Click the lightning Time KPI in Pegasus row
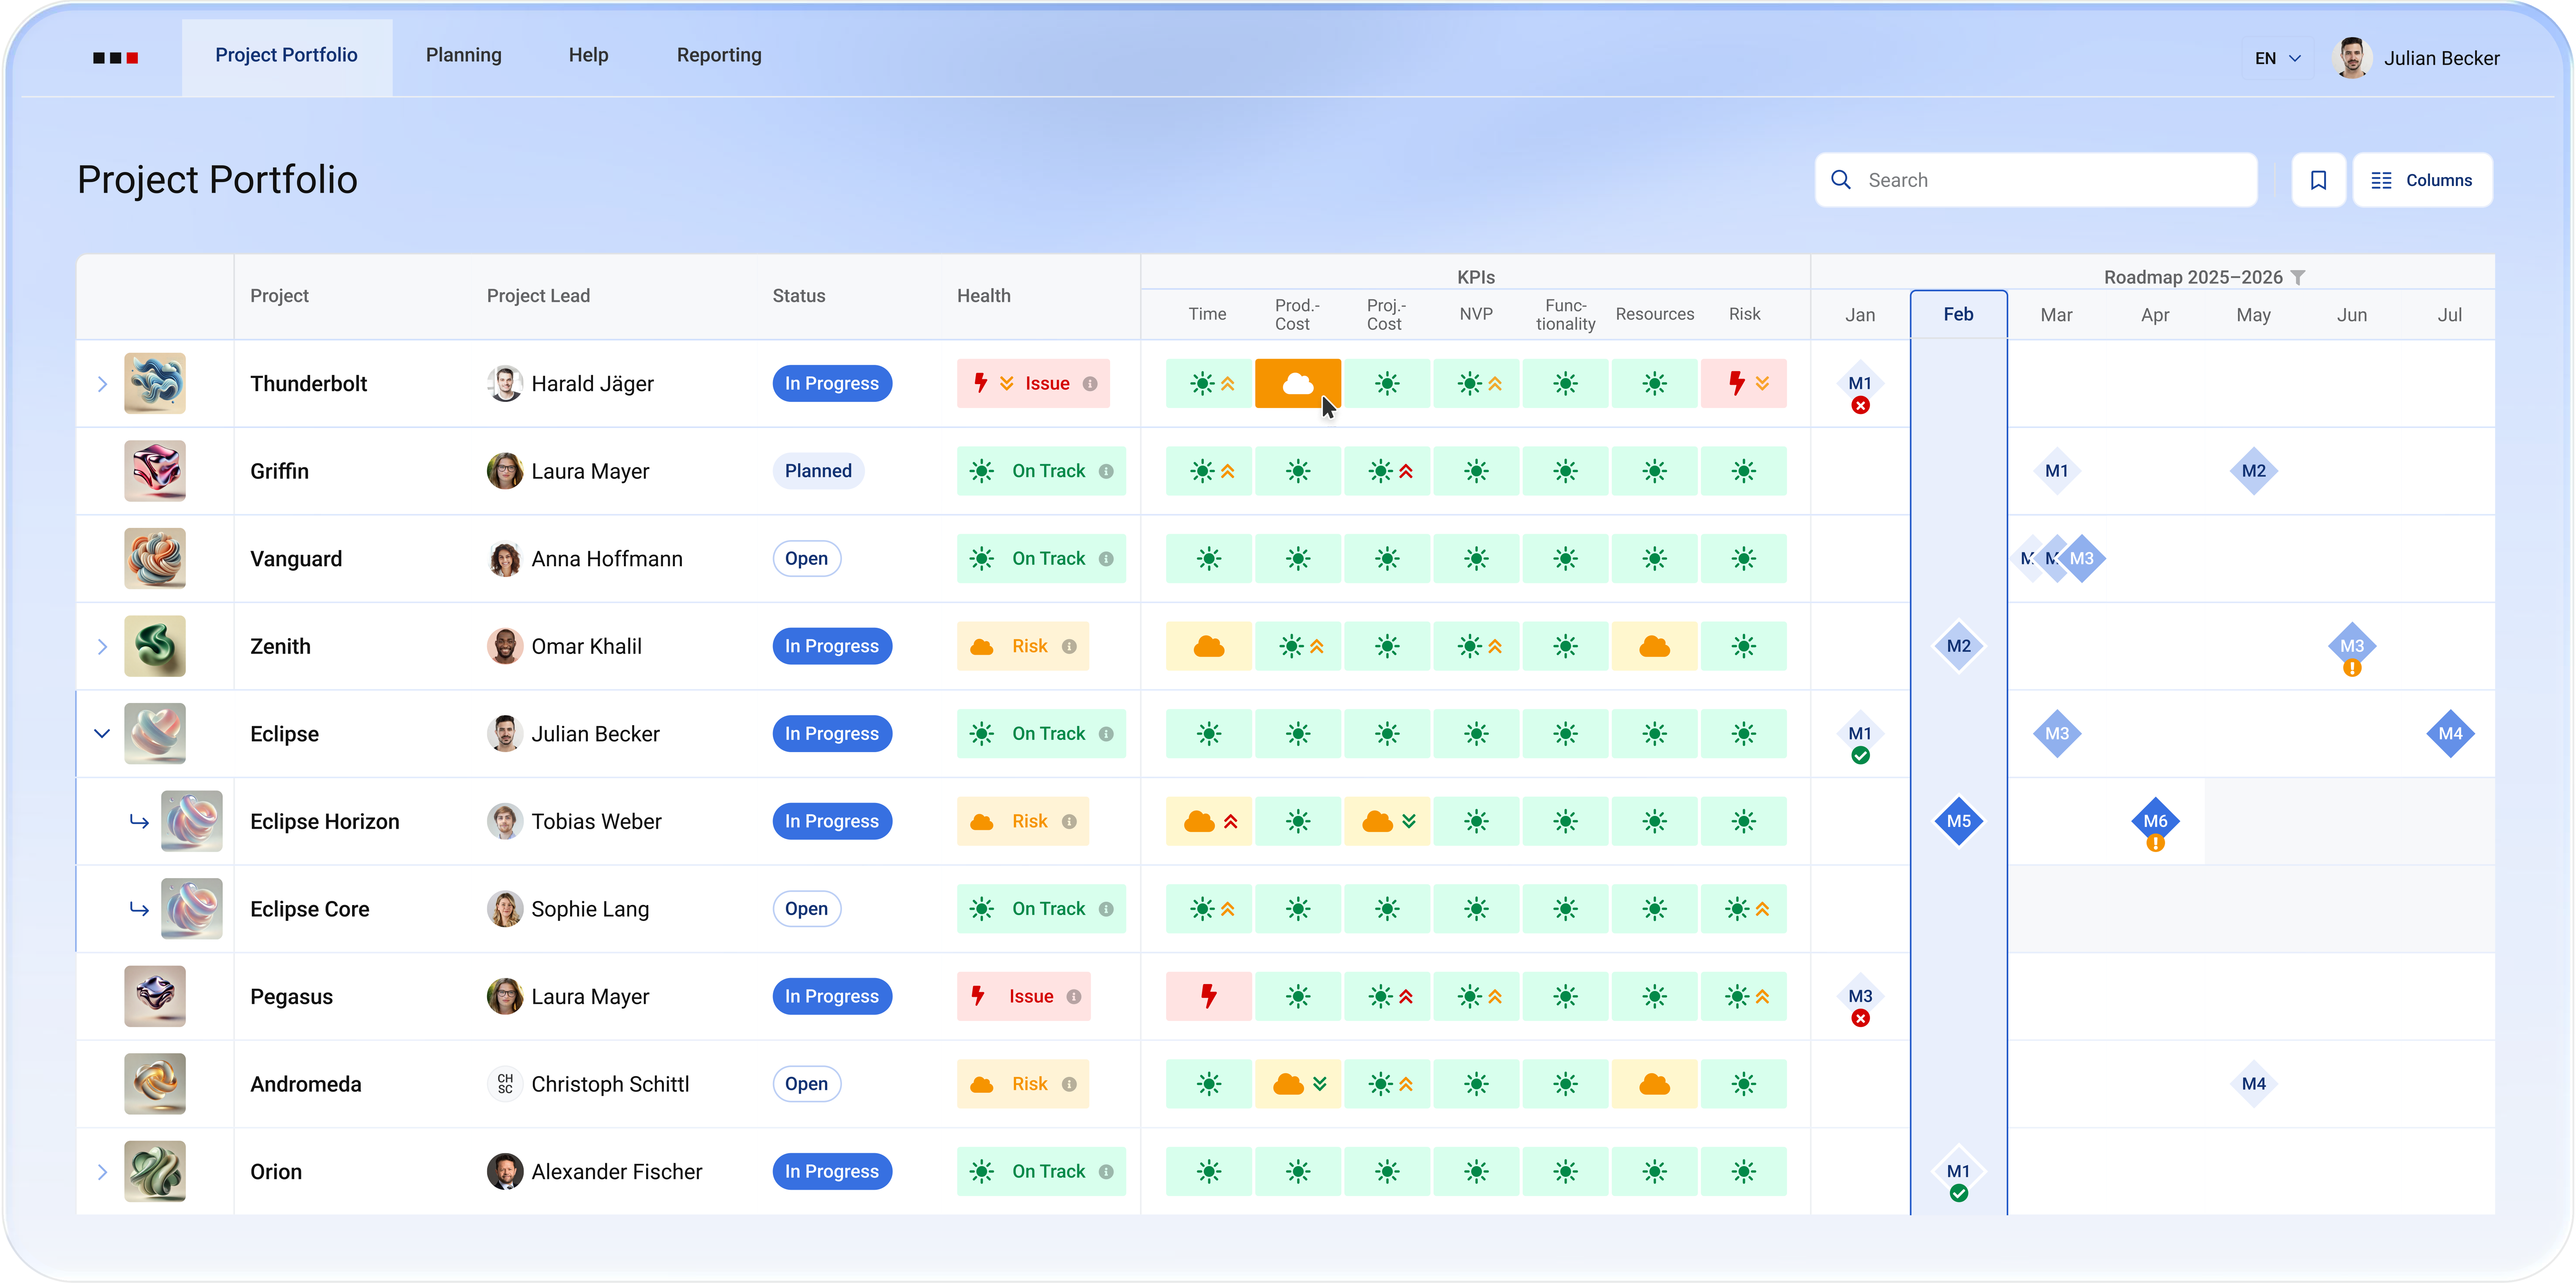Image resolution: width=2576 pixels, height=1285 pixels. (x=1208, y=996)
